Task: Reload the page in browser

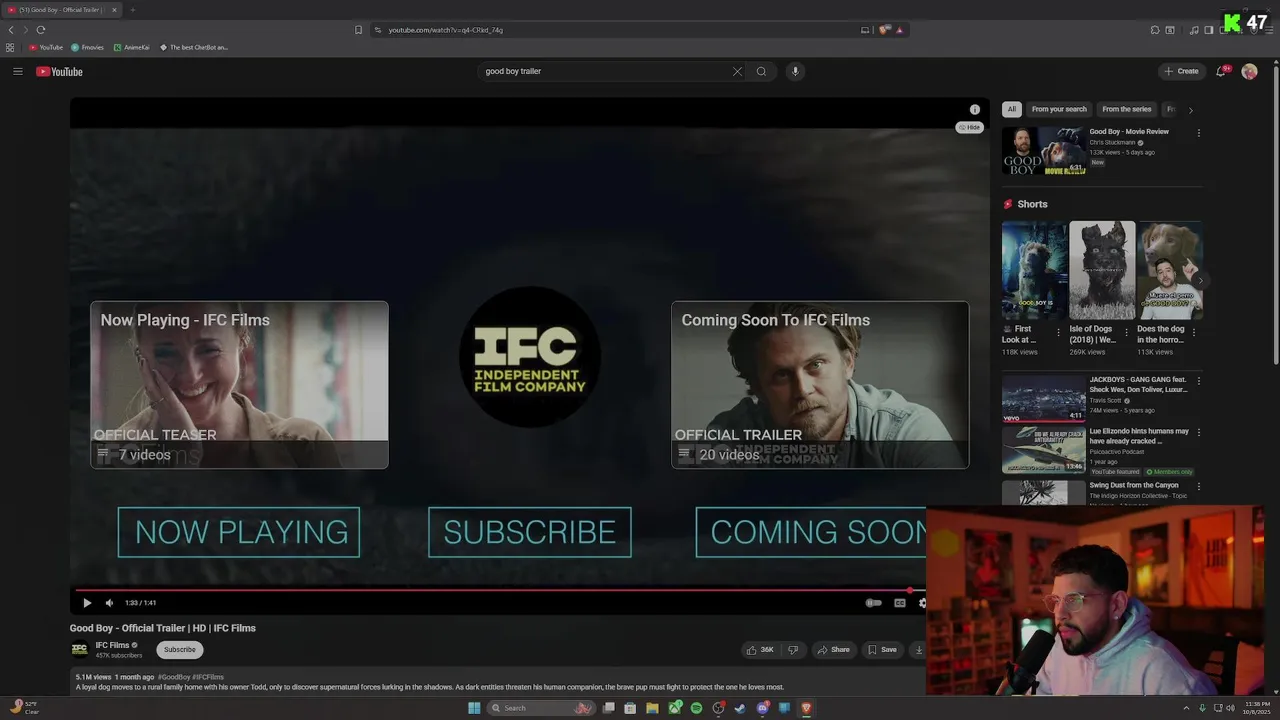Action: click(x=40, y=30)
